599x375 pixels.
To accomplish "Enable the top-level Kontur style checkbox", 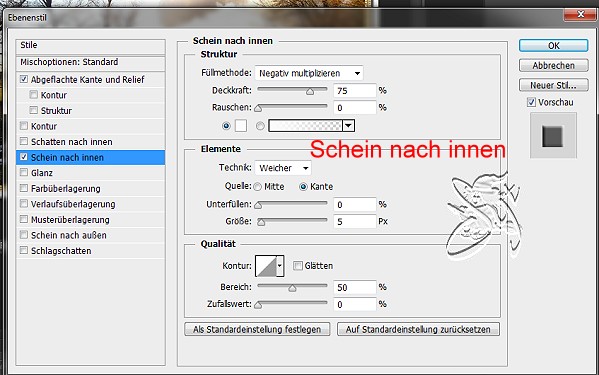I will (24, 126).
